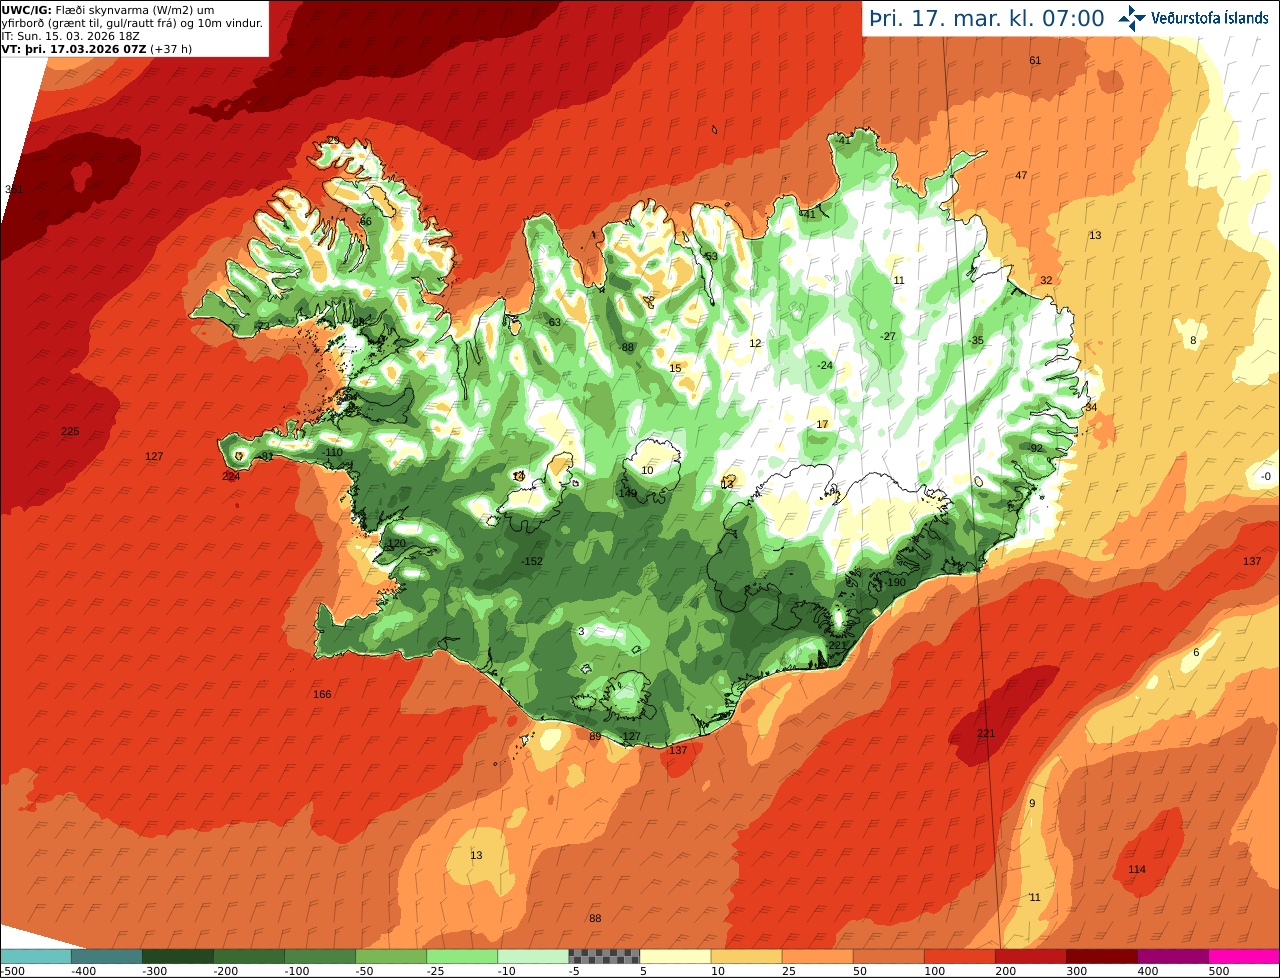The width and height of the screenshot is (1280, 978).
Task: Click the '32' value on the east coast
Action: tap(1046, 281)
